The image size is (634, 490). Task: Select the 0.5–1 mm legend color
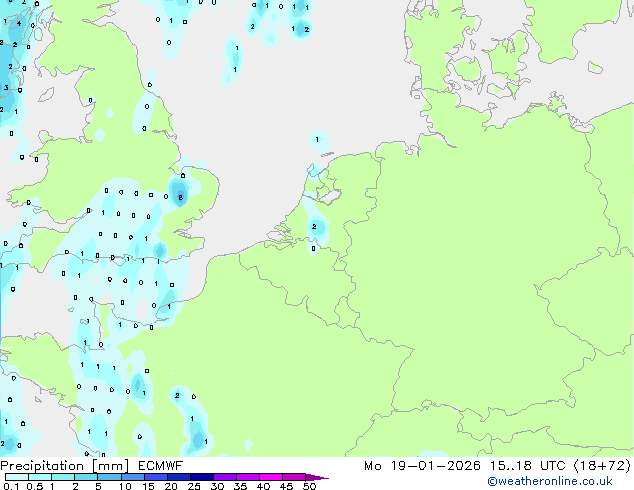point(40,477)
